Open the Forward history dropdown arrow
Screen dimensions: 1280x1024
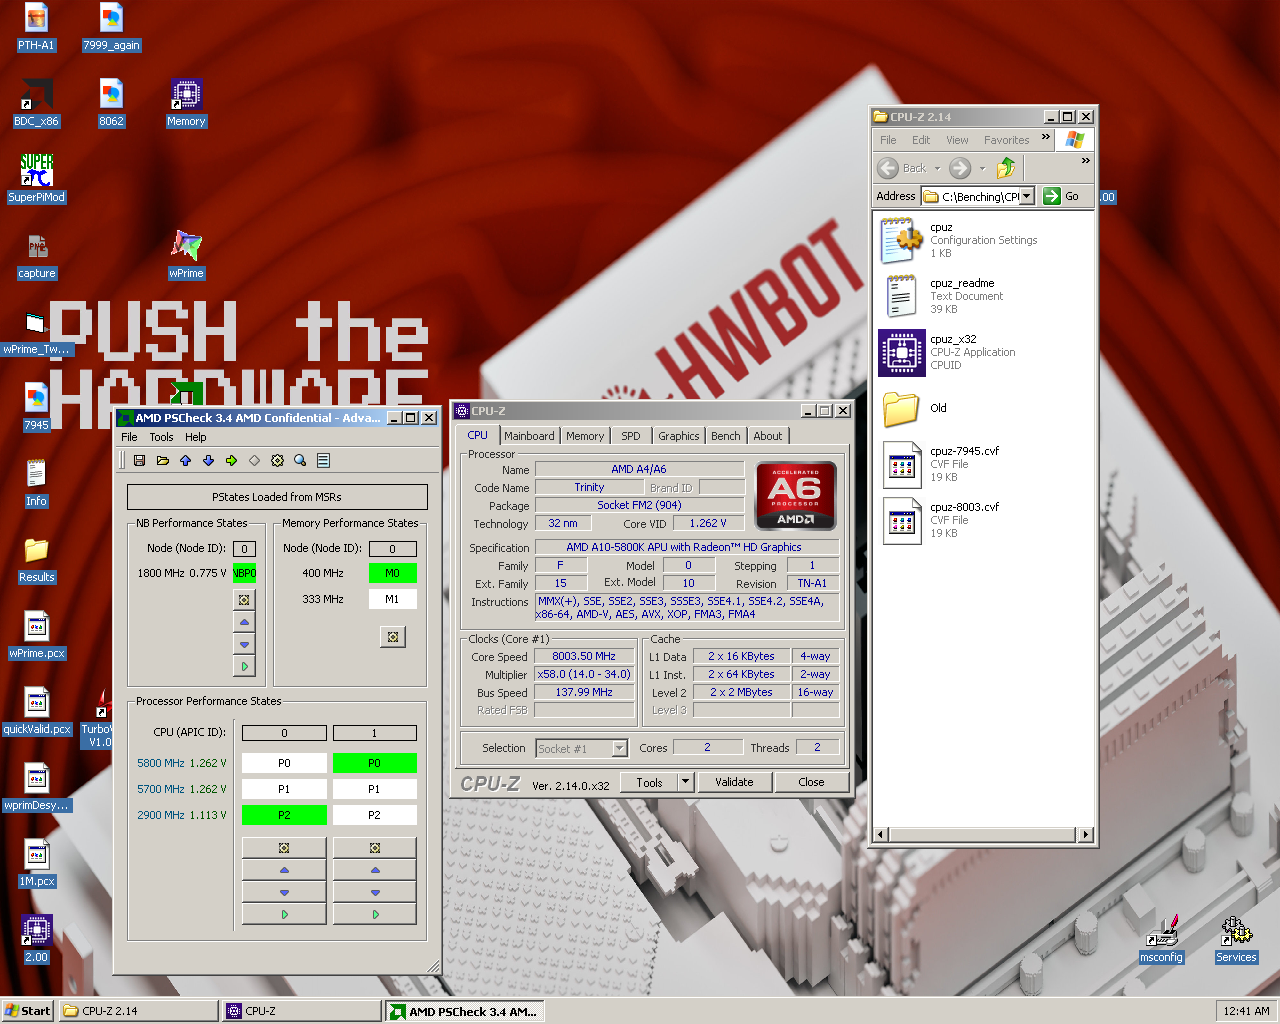(x=982, y=168)
